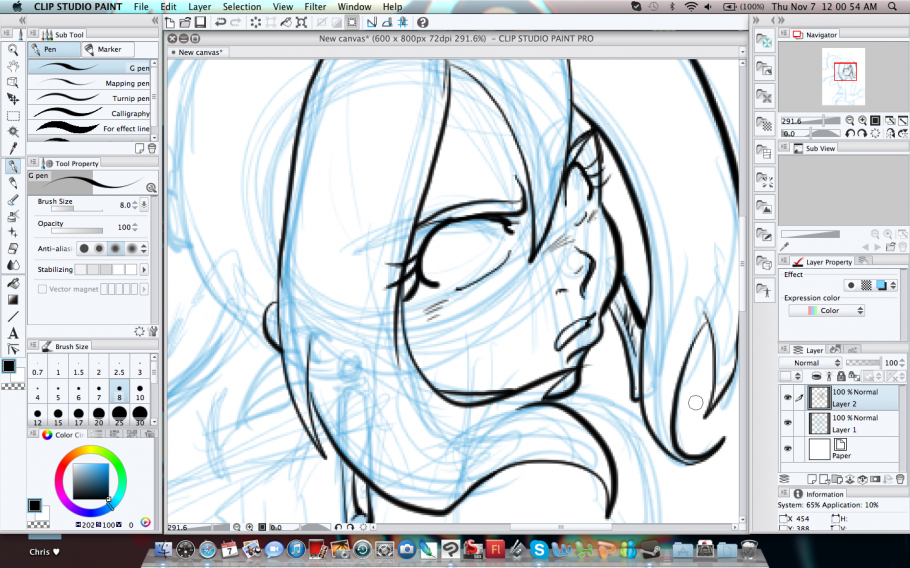Select the Text tool
This screenshot has height=568, width=910.
point(13,333)
